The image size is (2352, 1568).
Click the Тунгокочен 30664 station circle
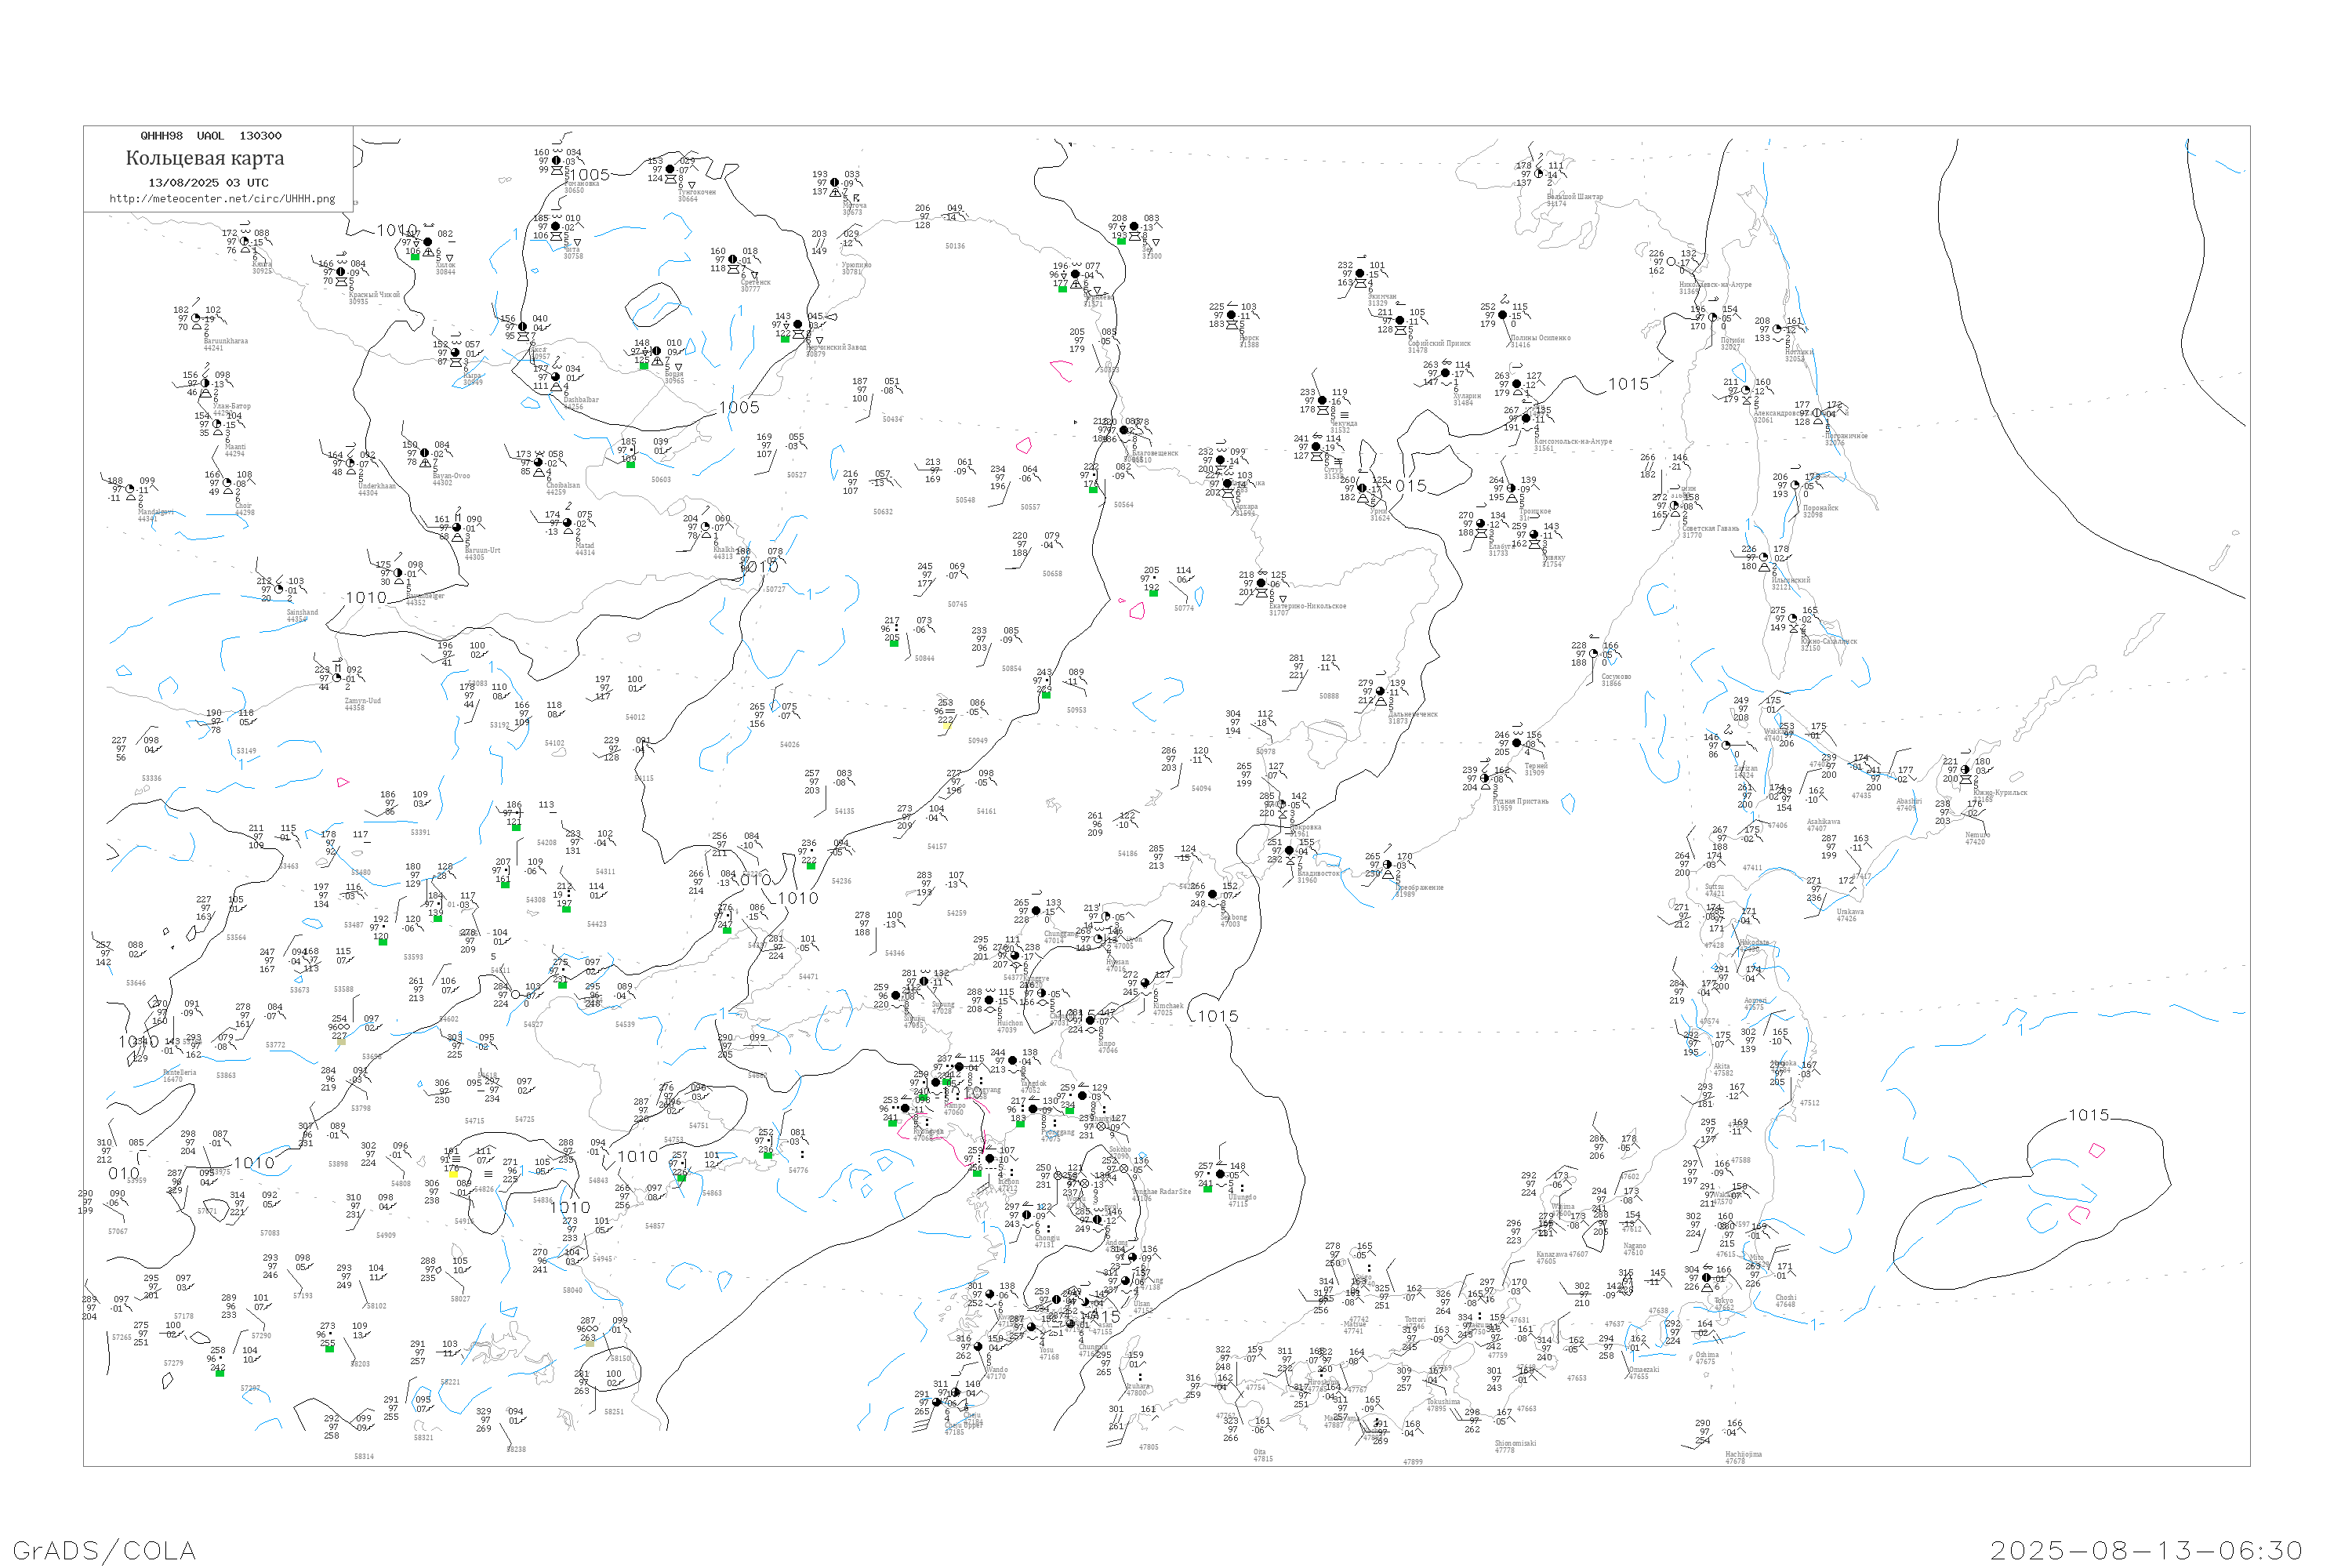click(670, 170)
